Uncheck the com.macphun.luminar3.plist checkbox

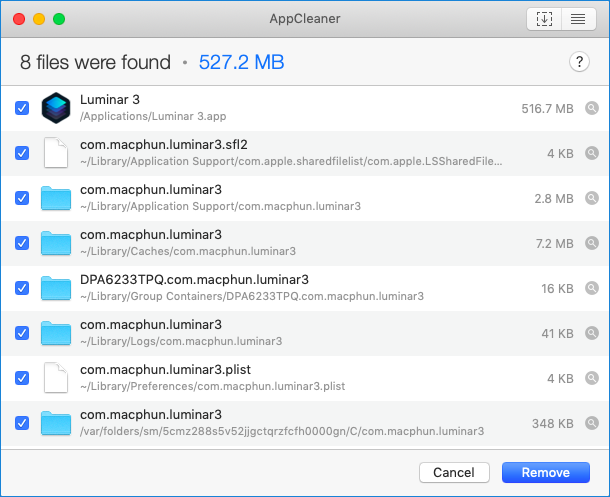22,378
